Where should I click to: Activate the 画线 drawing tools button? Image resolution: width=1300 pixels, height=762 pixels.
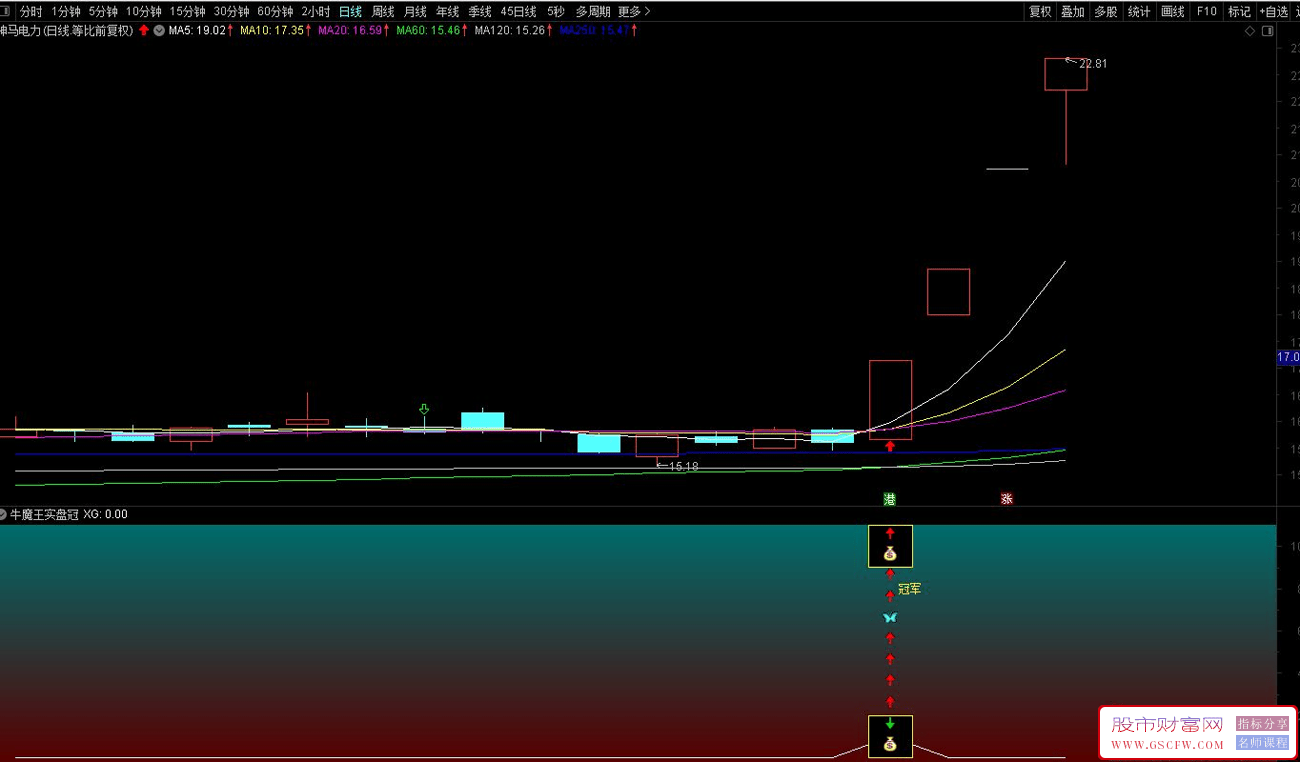point(1173,12)
